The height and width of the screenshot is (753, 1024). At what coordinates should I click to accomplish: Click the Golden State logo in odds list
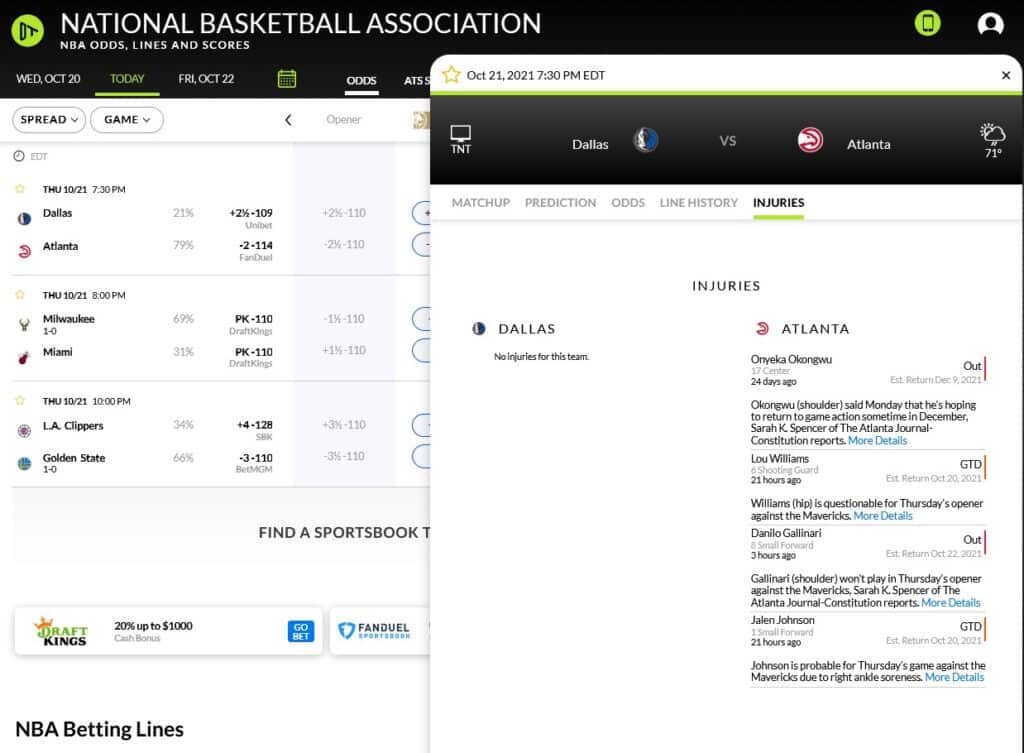[24, 463]
